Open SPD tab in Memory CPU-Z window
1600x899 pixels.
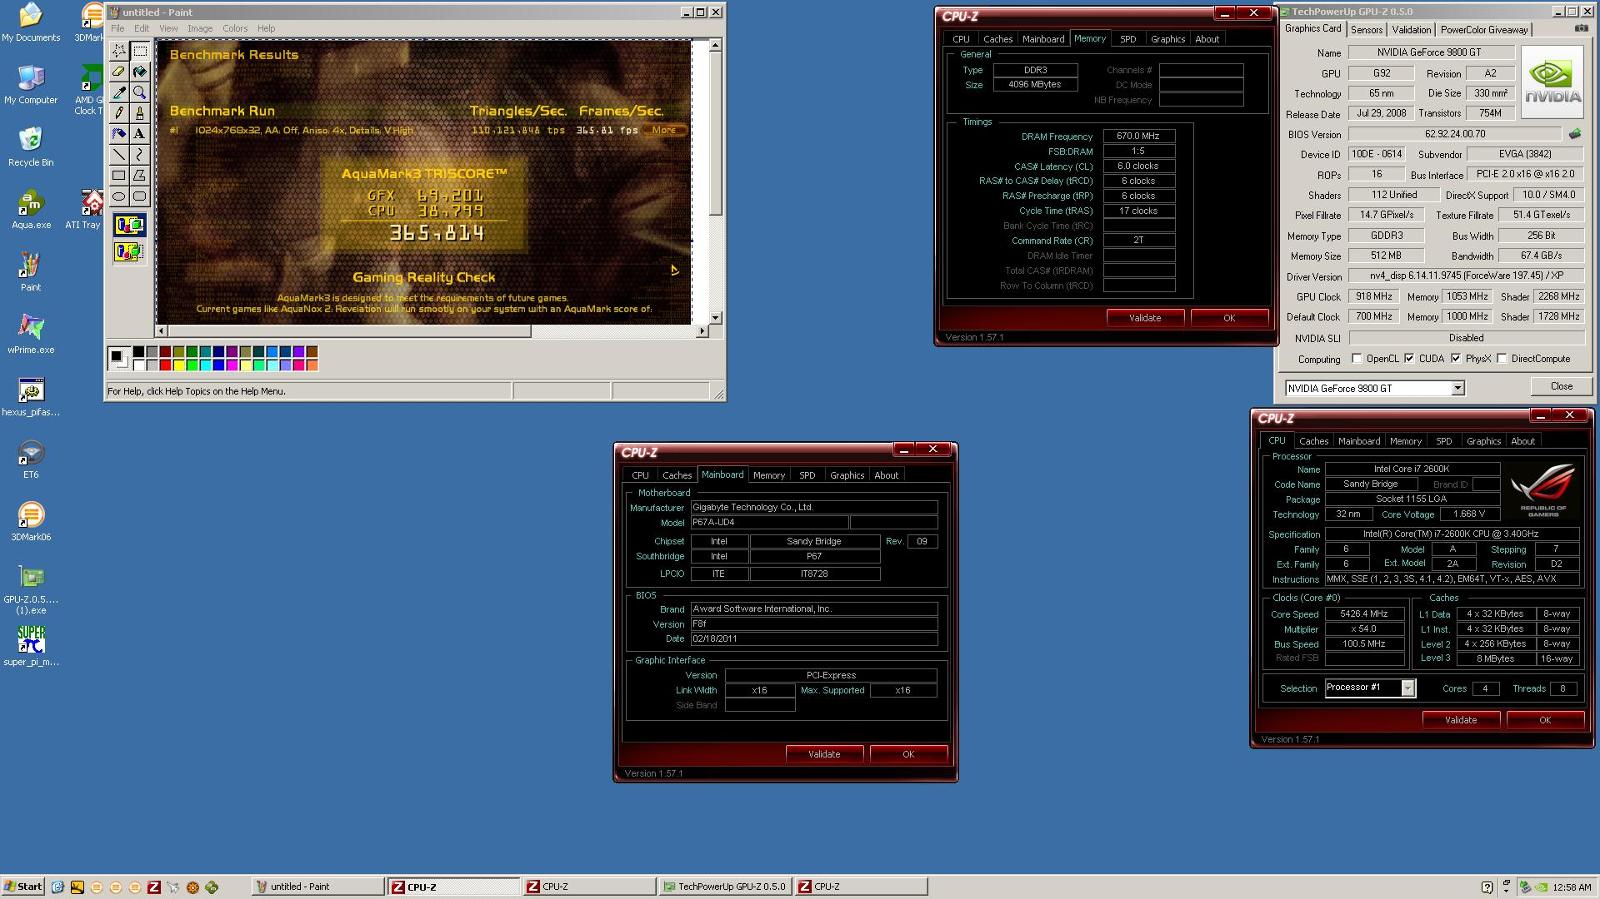coord(1128,39)
